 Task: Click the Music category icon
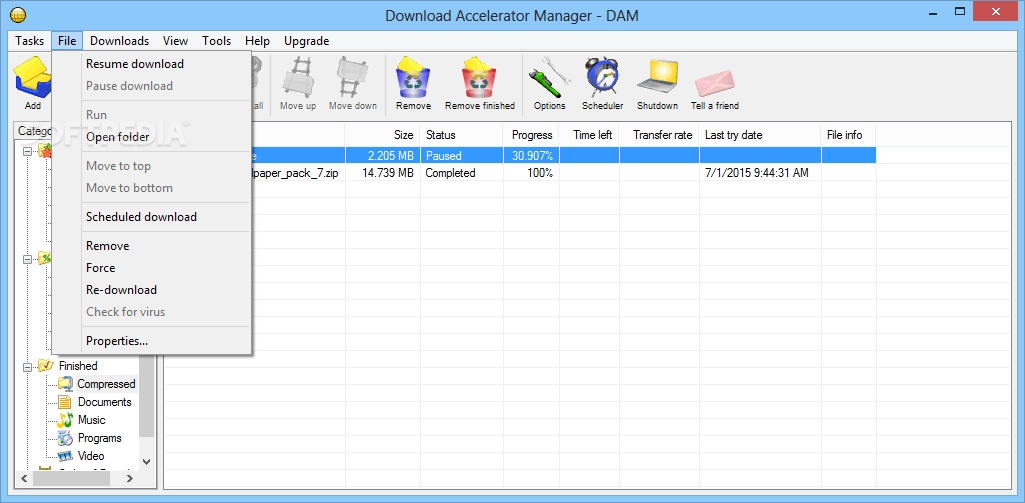65,420
